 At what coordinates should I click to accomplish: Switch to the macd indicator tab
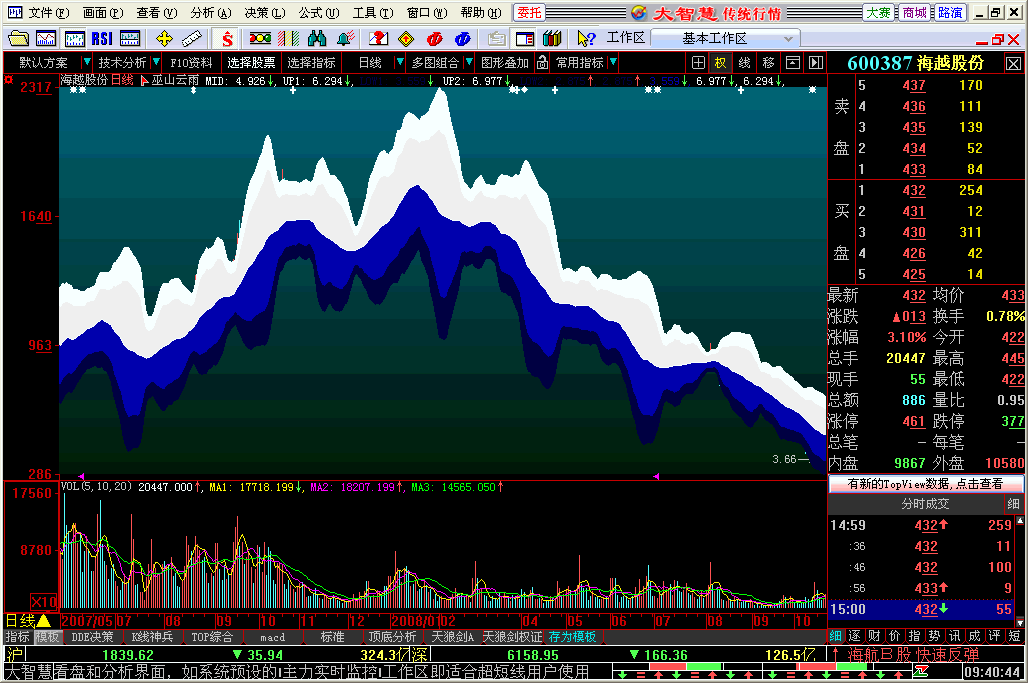point(272,636)
